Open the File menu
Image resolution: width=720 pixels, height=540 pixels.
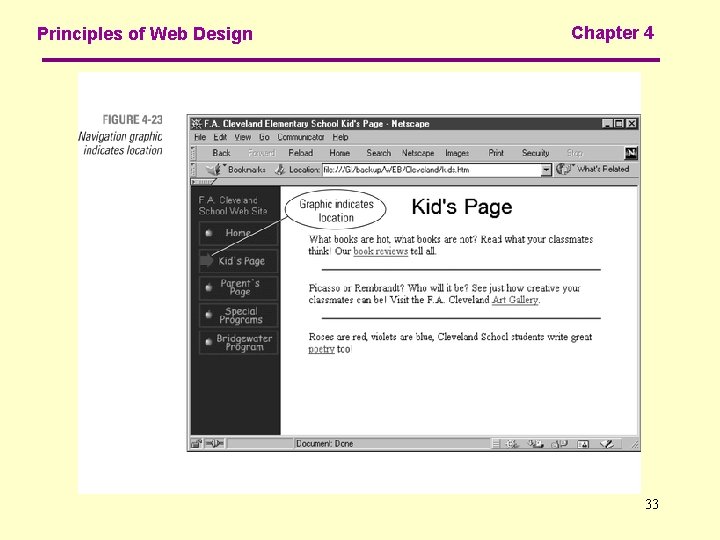pos(200,137)
